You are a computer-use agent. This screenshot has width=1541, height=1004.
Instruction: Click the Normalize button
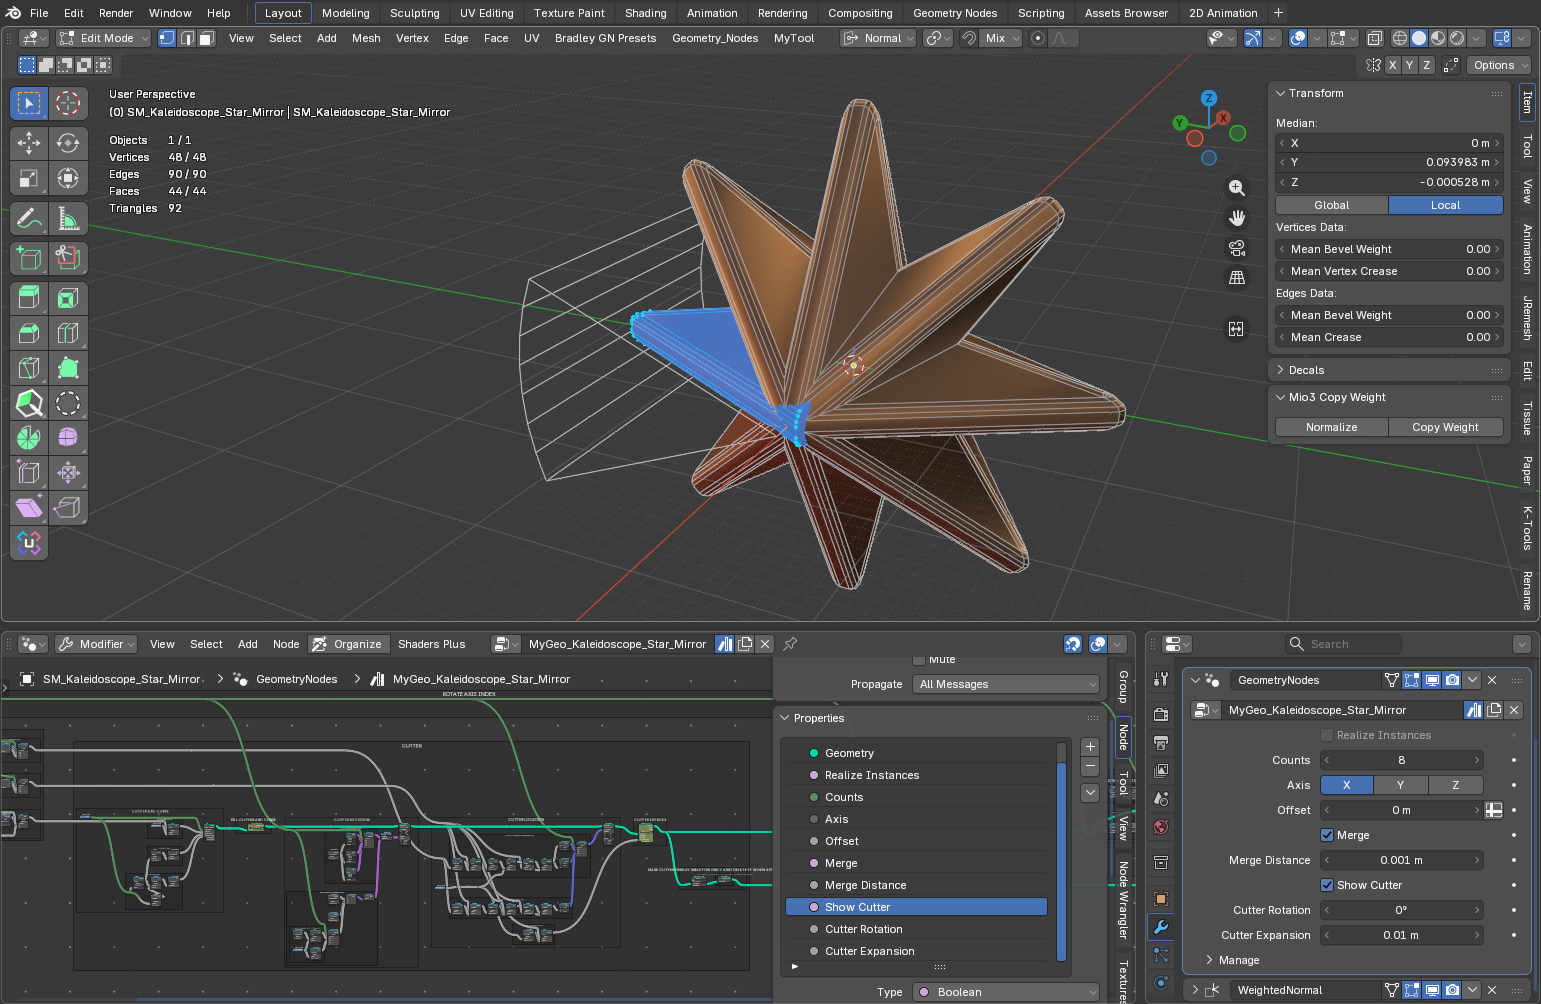pos(1332,427)
